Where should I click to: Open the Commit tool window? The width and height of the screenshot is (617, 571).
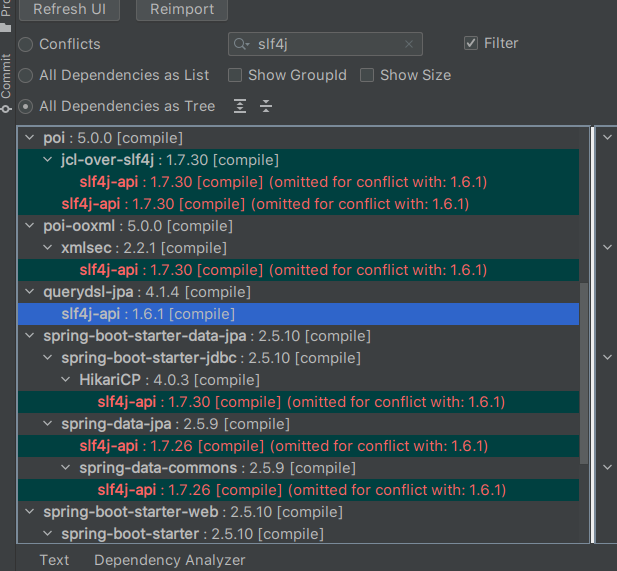tap(6, 83)
